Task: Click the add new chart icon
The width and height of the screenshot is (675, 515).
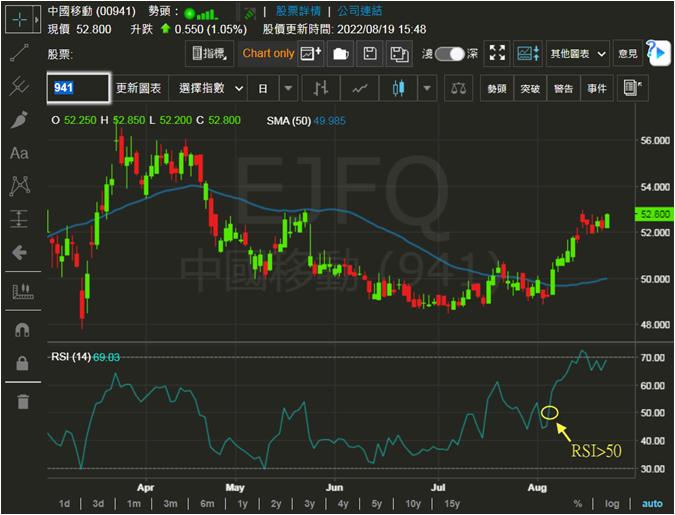Action: (311, 53)
